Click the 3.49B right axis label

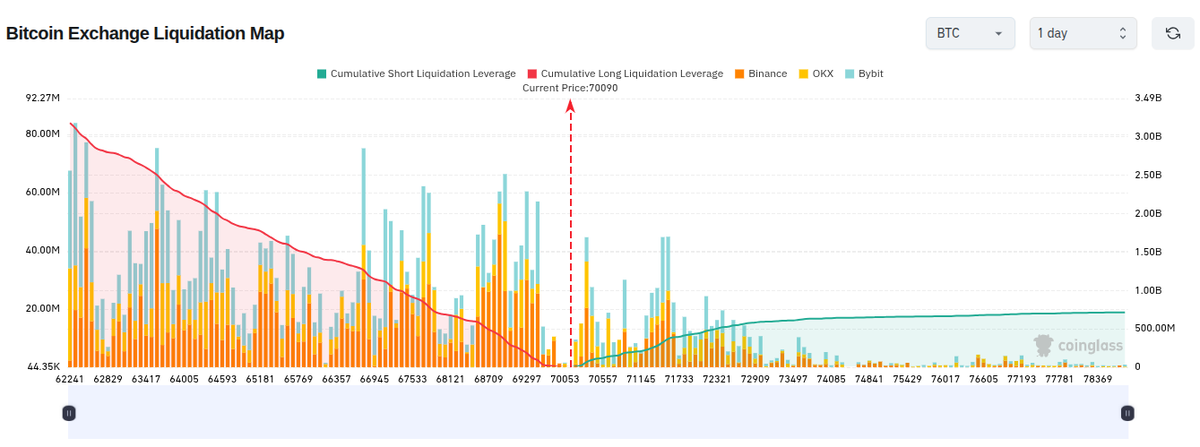coord(1149,98)
